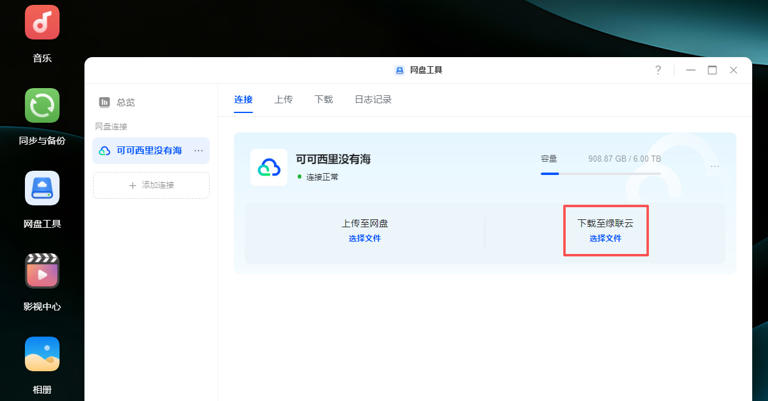This screenshot has height=401, width=768.
Task: Open the 相册 desktop icon
Action: click(x=42, y=354)
